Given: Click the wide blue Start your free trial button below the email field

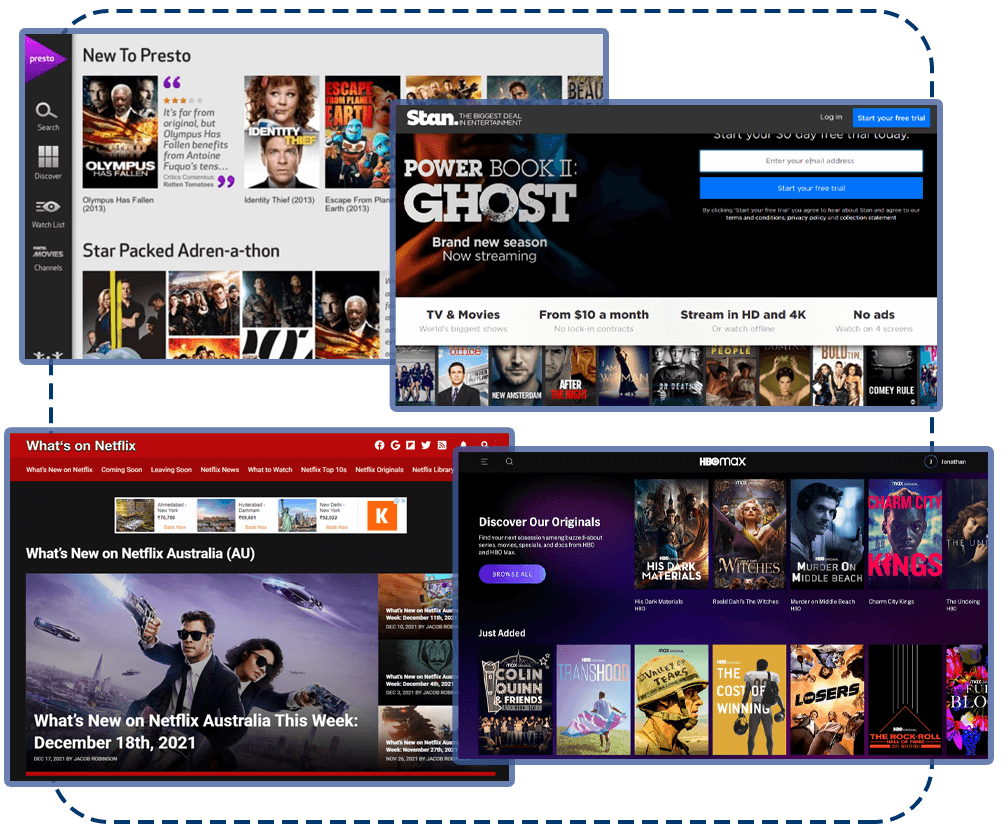Looking at the screenshot, I should coord(811,188).
